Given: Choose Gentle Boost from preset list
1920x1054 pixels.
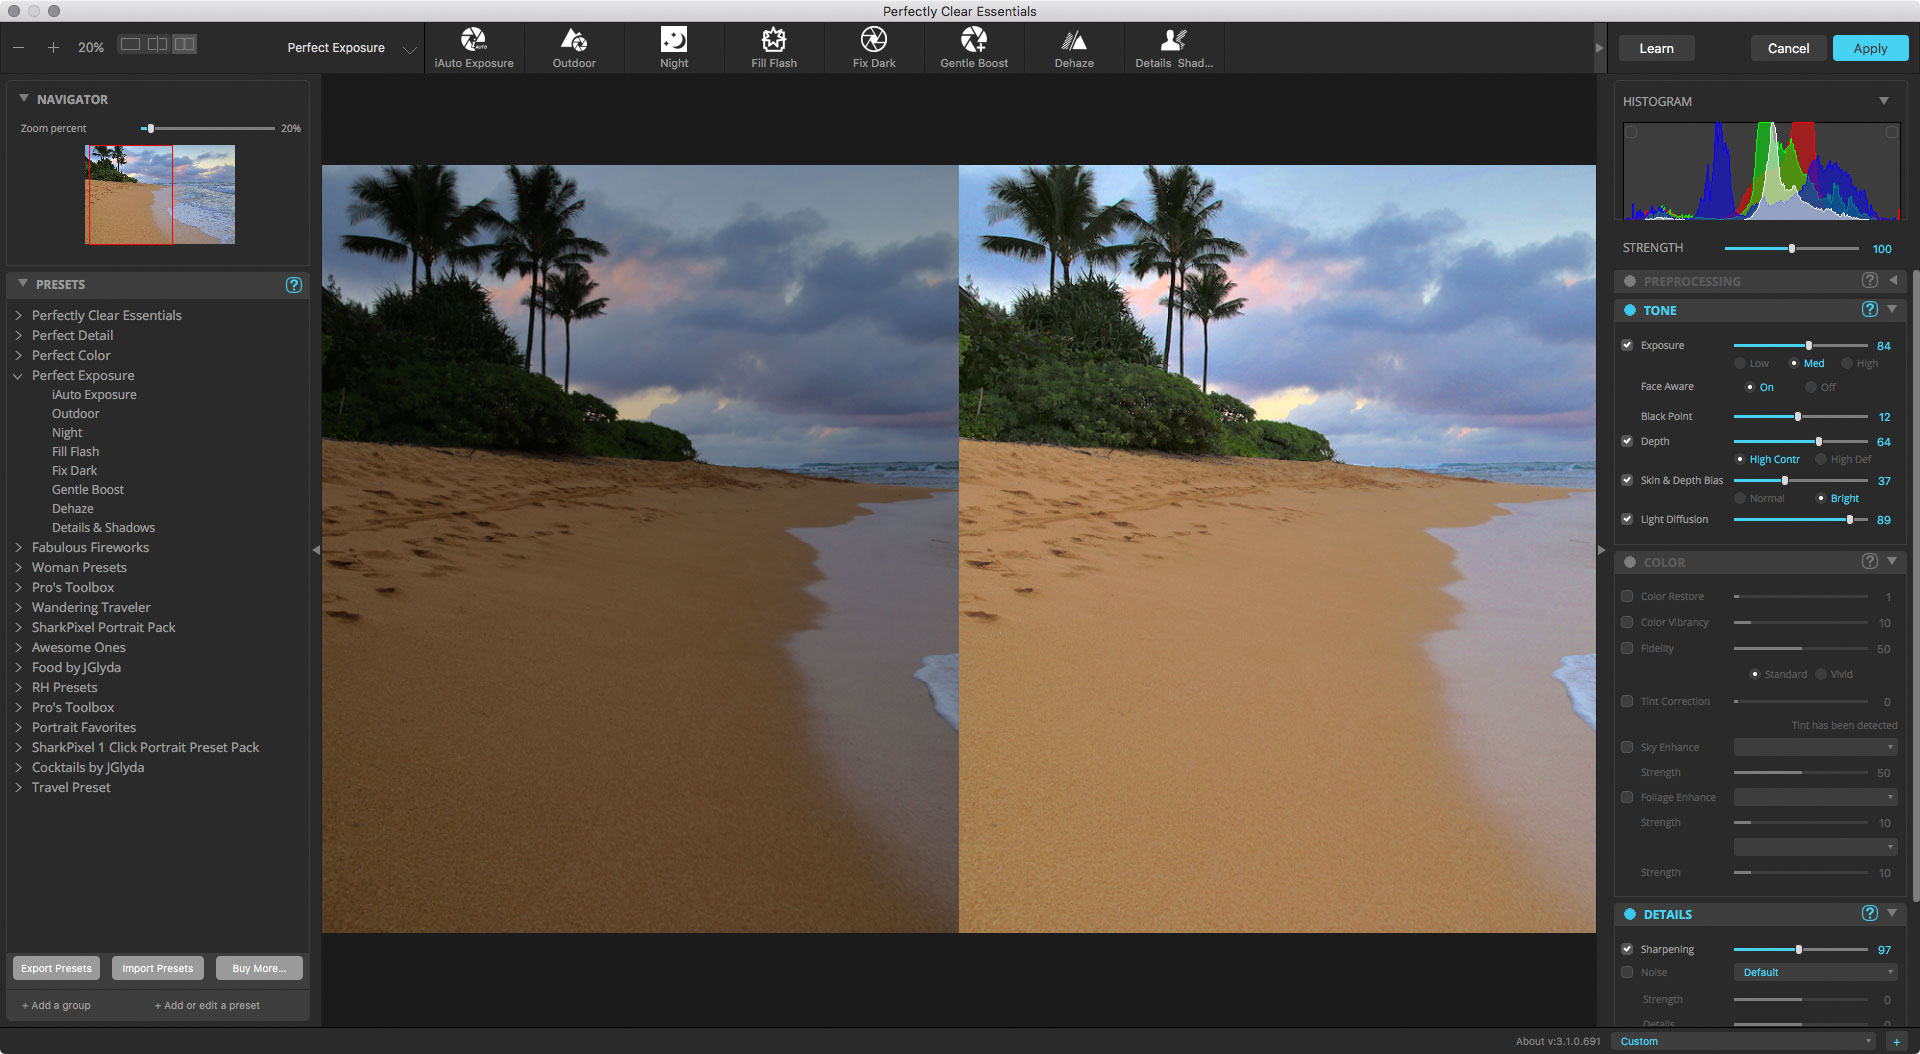Looking at the screenshot, I should [88, 489].
